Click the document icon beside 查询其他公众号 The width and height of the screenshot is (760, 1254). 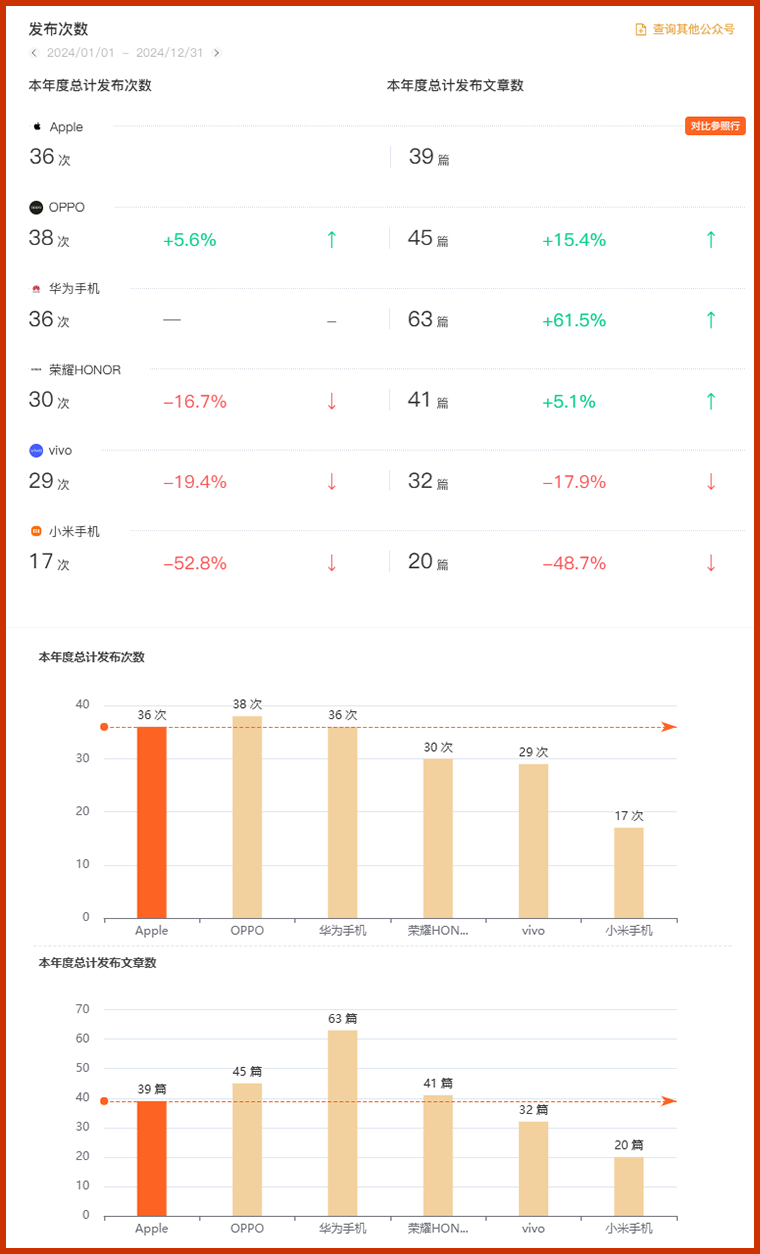(x=641, y=29)
